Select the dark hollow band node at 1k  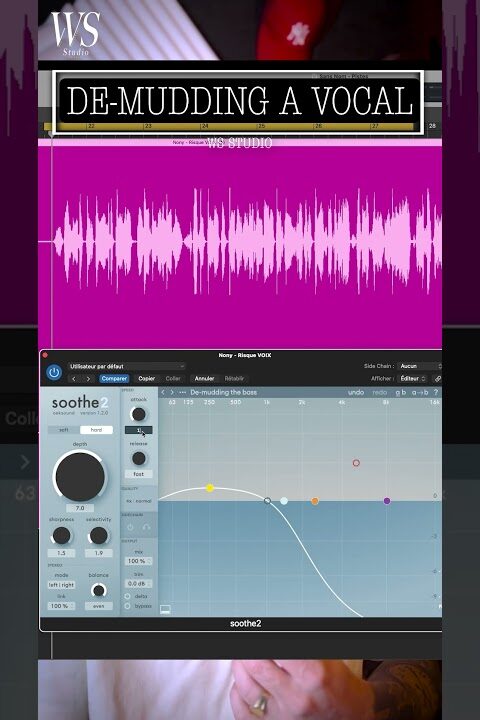pyautogui.click(x=267, y=501)
